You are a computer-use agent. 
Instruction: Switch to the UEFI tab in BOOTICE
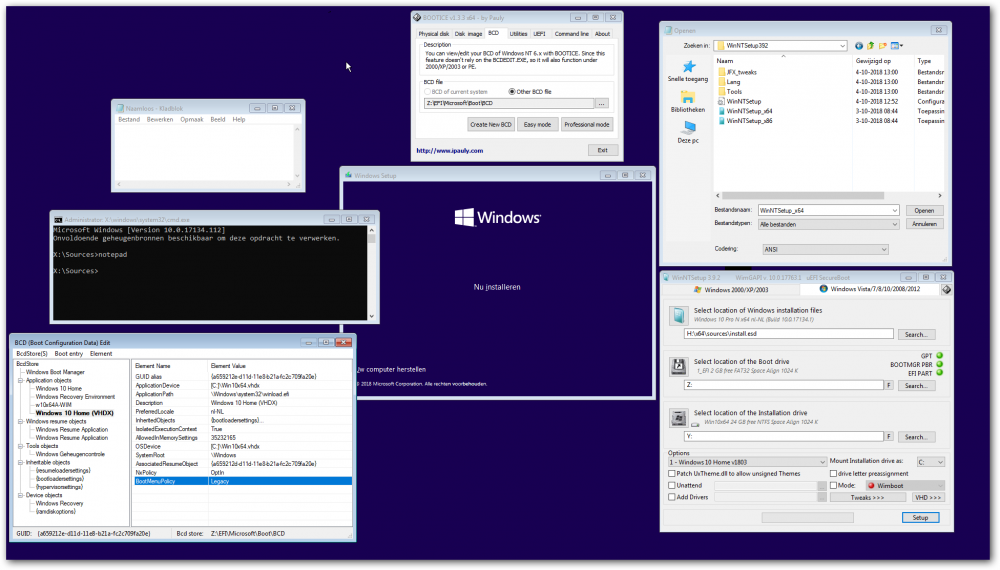(539, 34)
